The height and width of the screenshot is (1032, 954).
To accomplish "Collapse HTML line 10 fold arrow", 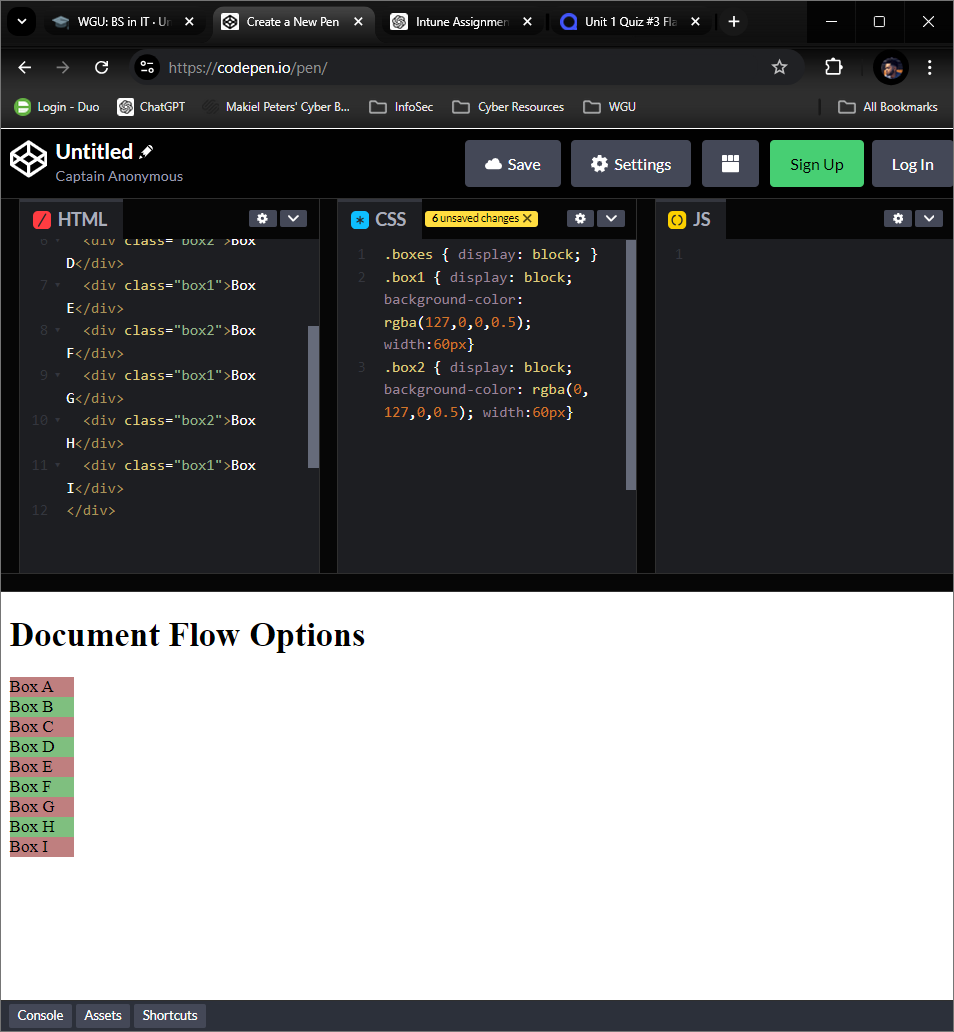I will click(57, 421).
